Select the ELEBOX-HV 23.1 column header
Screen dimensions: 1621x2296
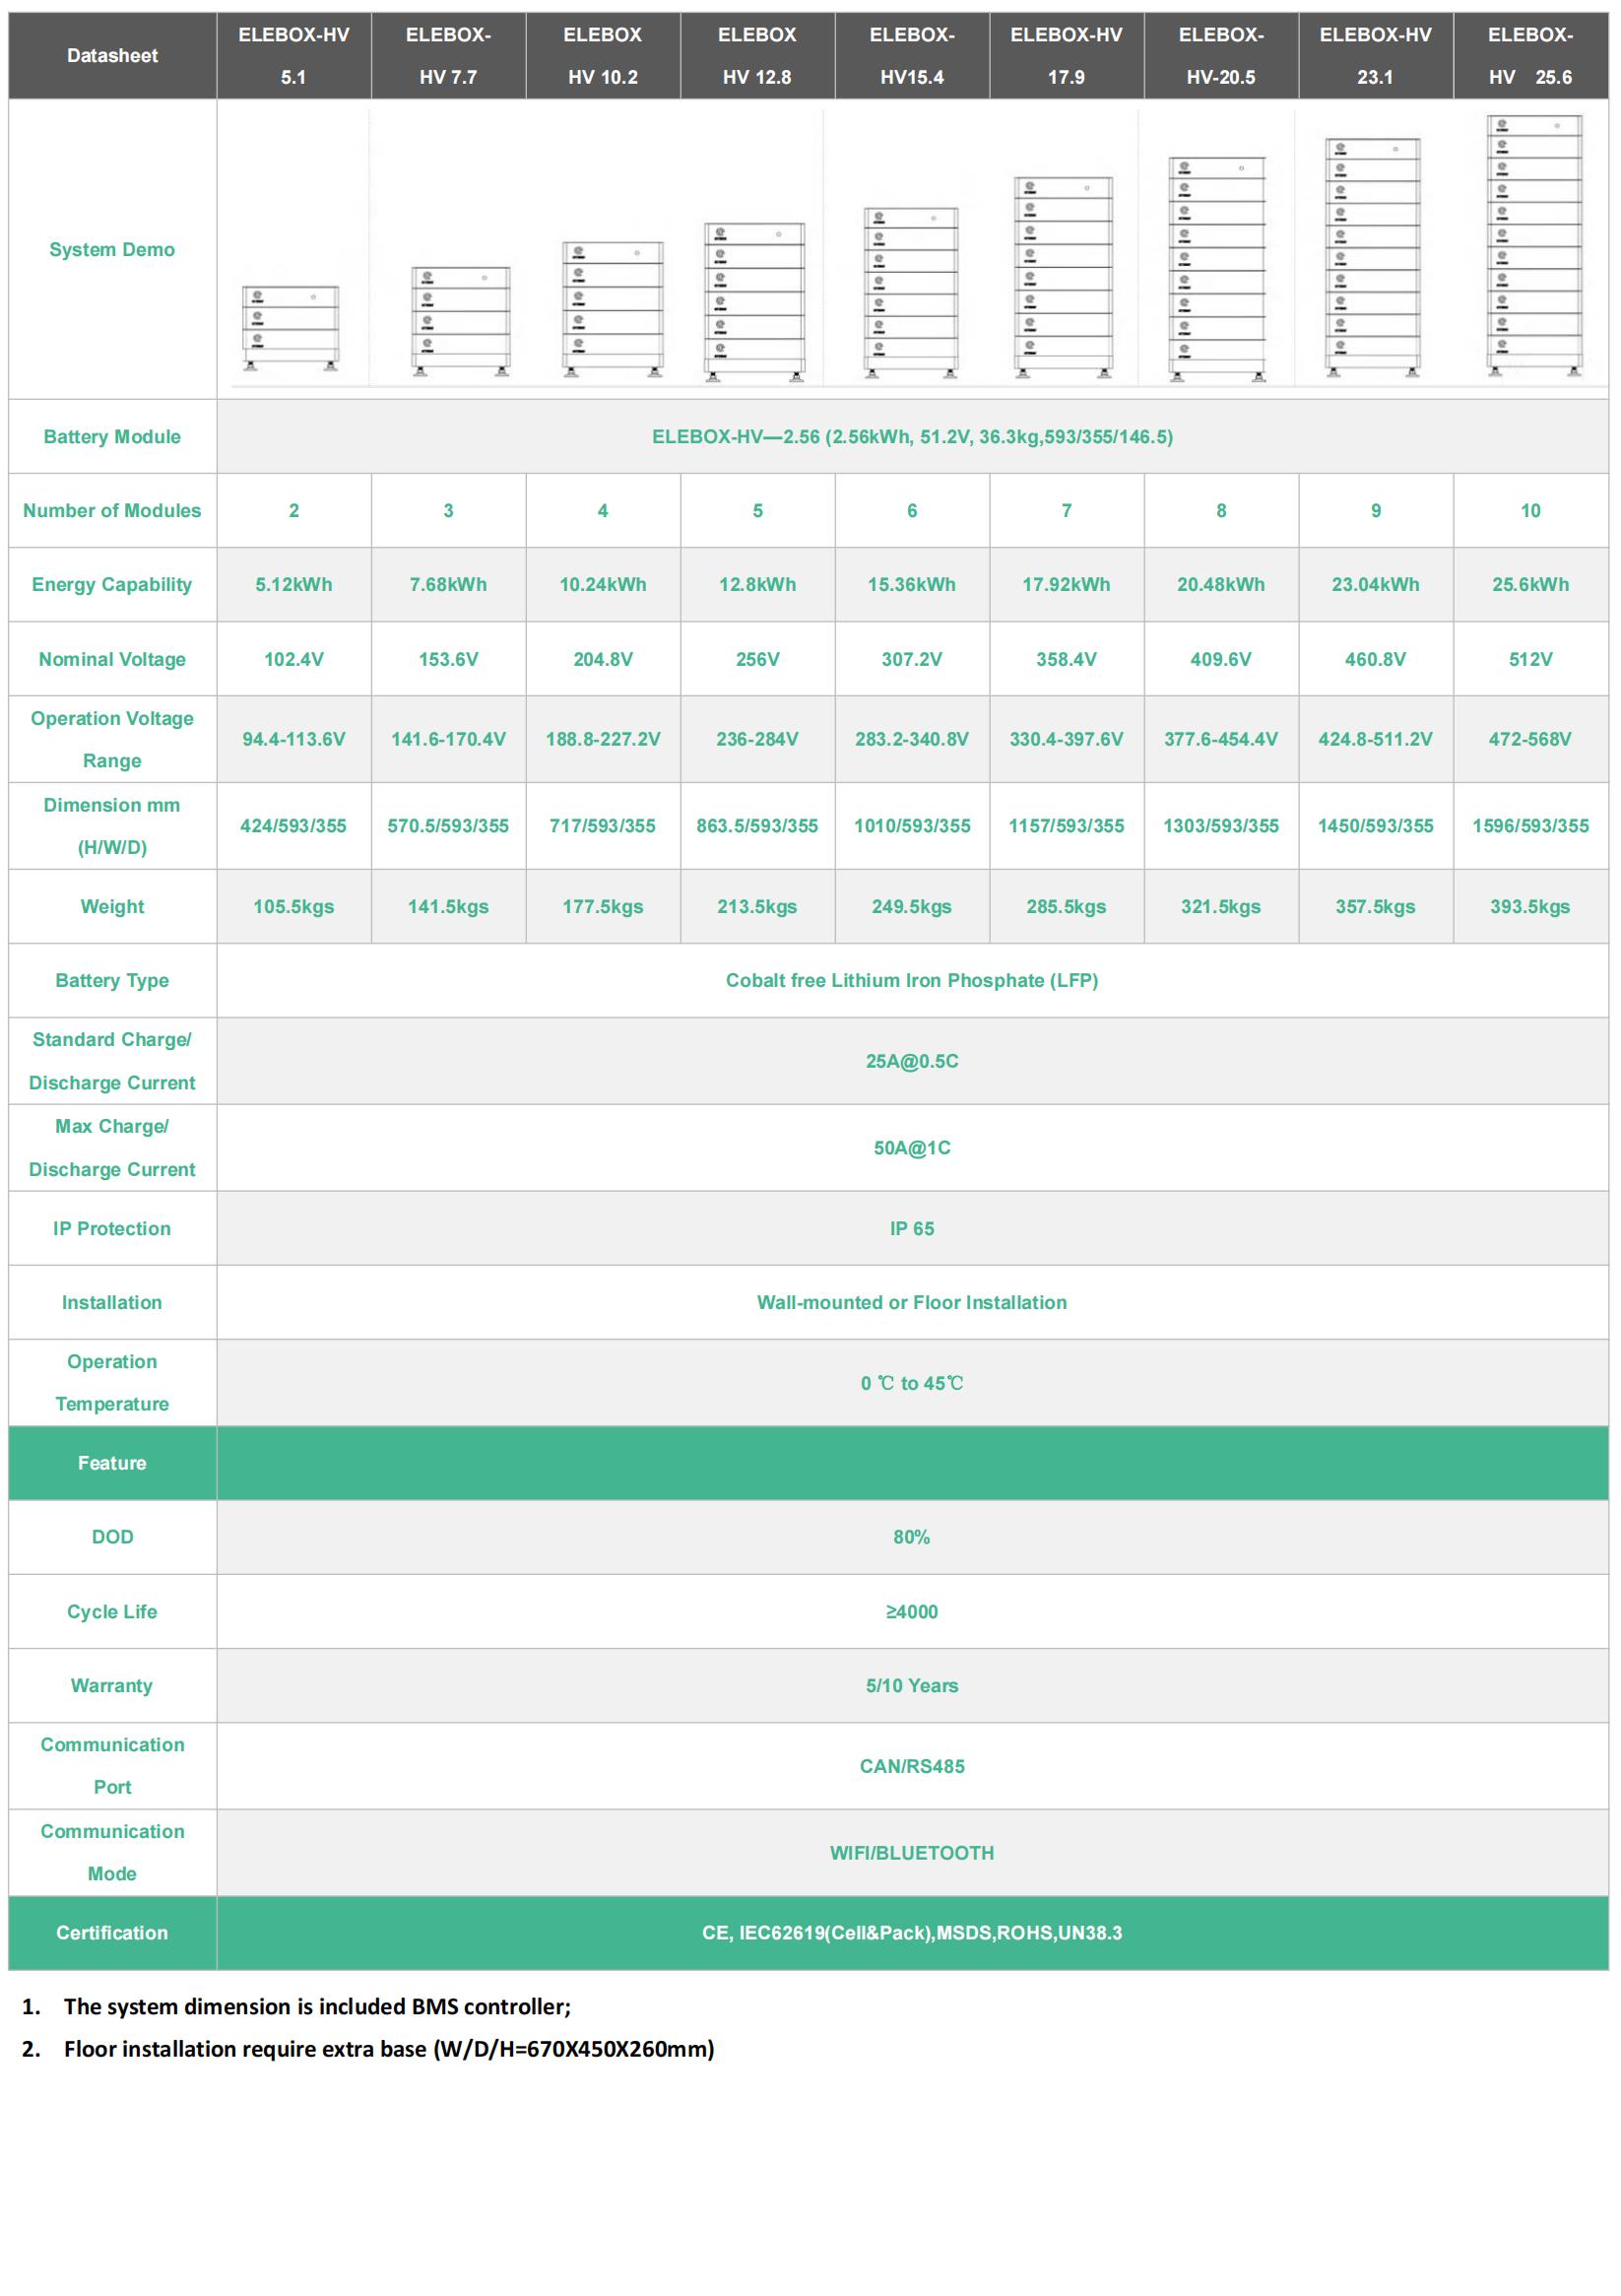[1374, 56]
